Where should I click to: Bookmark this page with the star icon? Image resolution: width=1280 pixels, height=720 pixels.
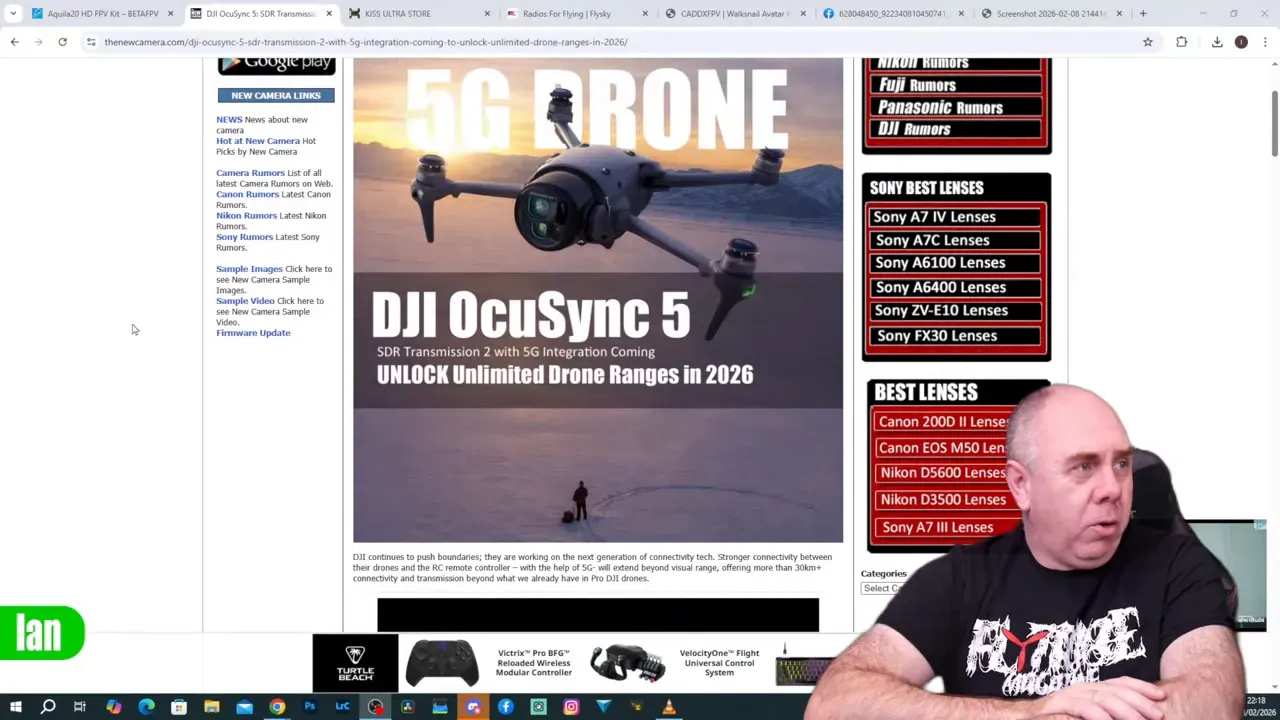point(1148,42)
